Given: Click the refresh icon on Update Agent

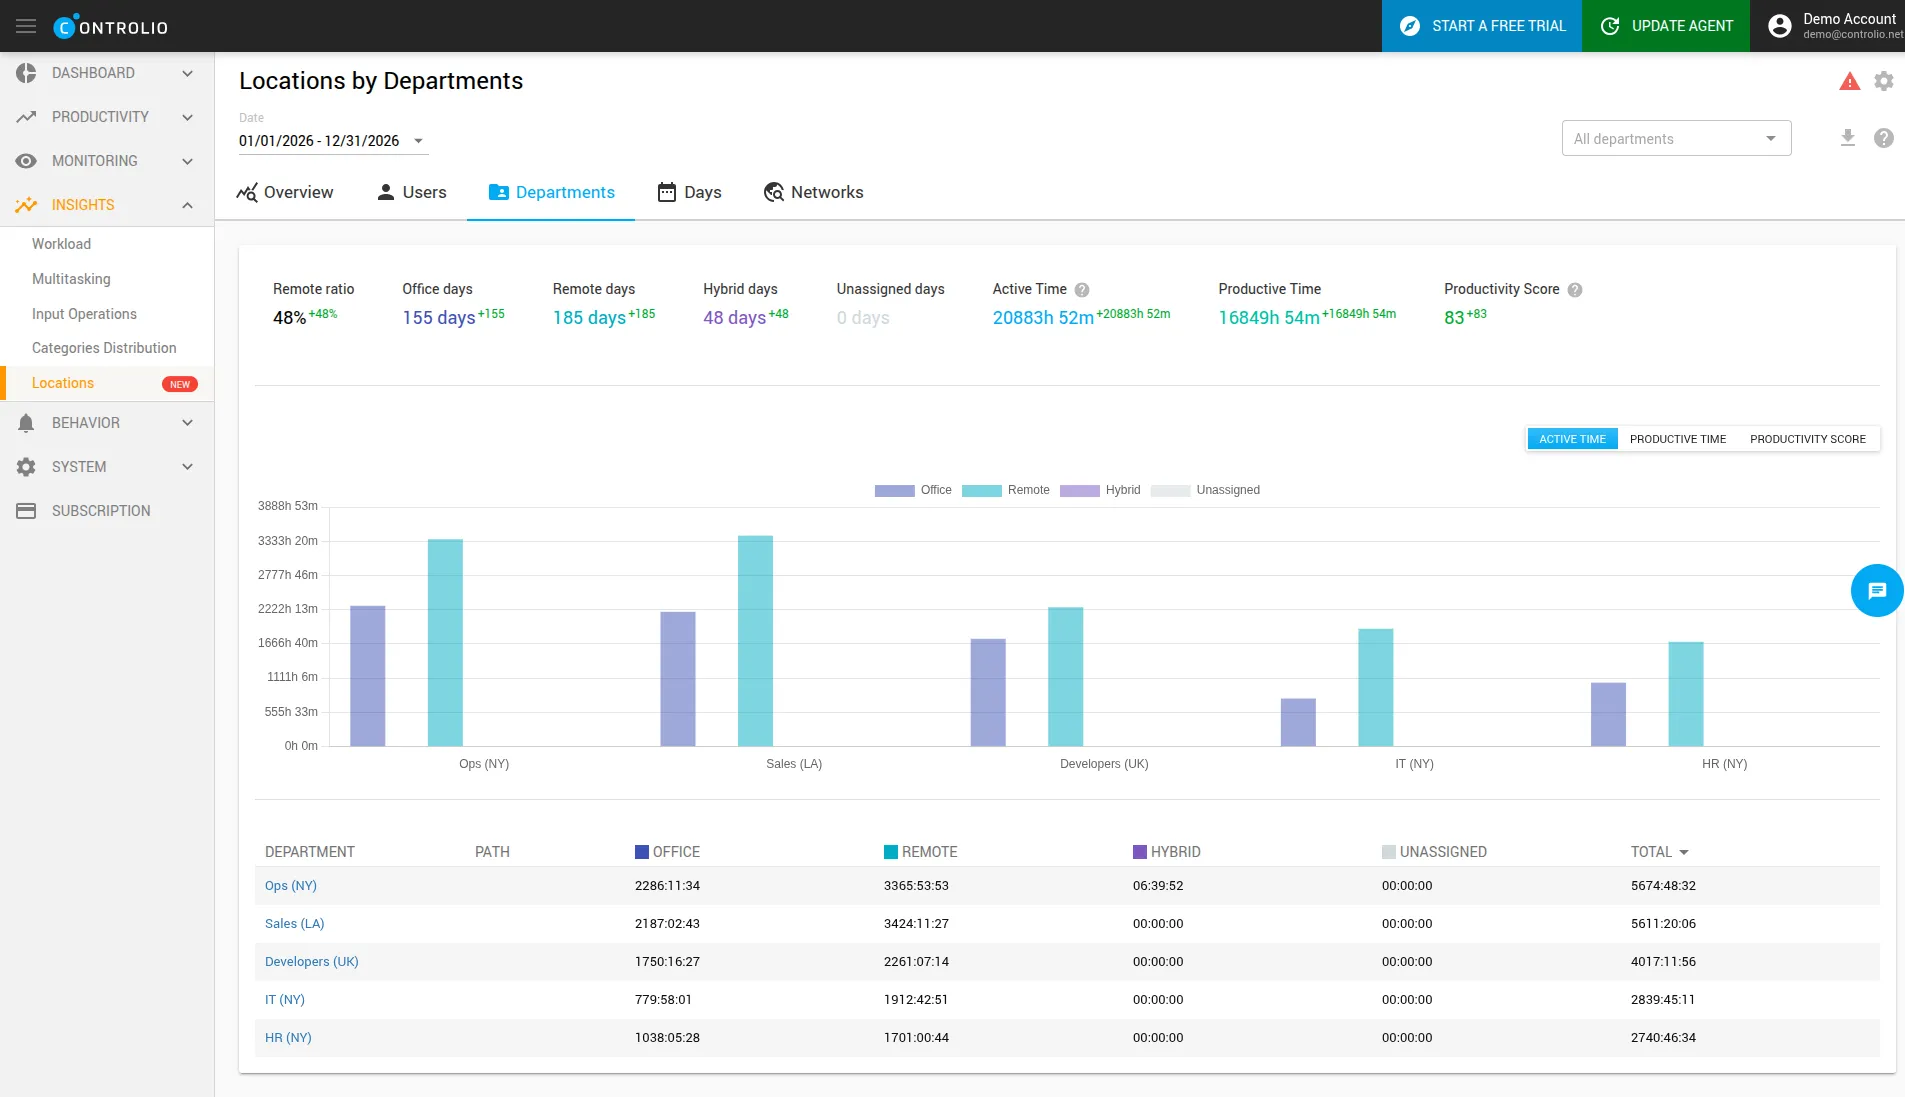Looking at the screenshot, I should pos(1610,26).
